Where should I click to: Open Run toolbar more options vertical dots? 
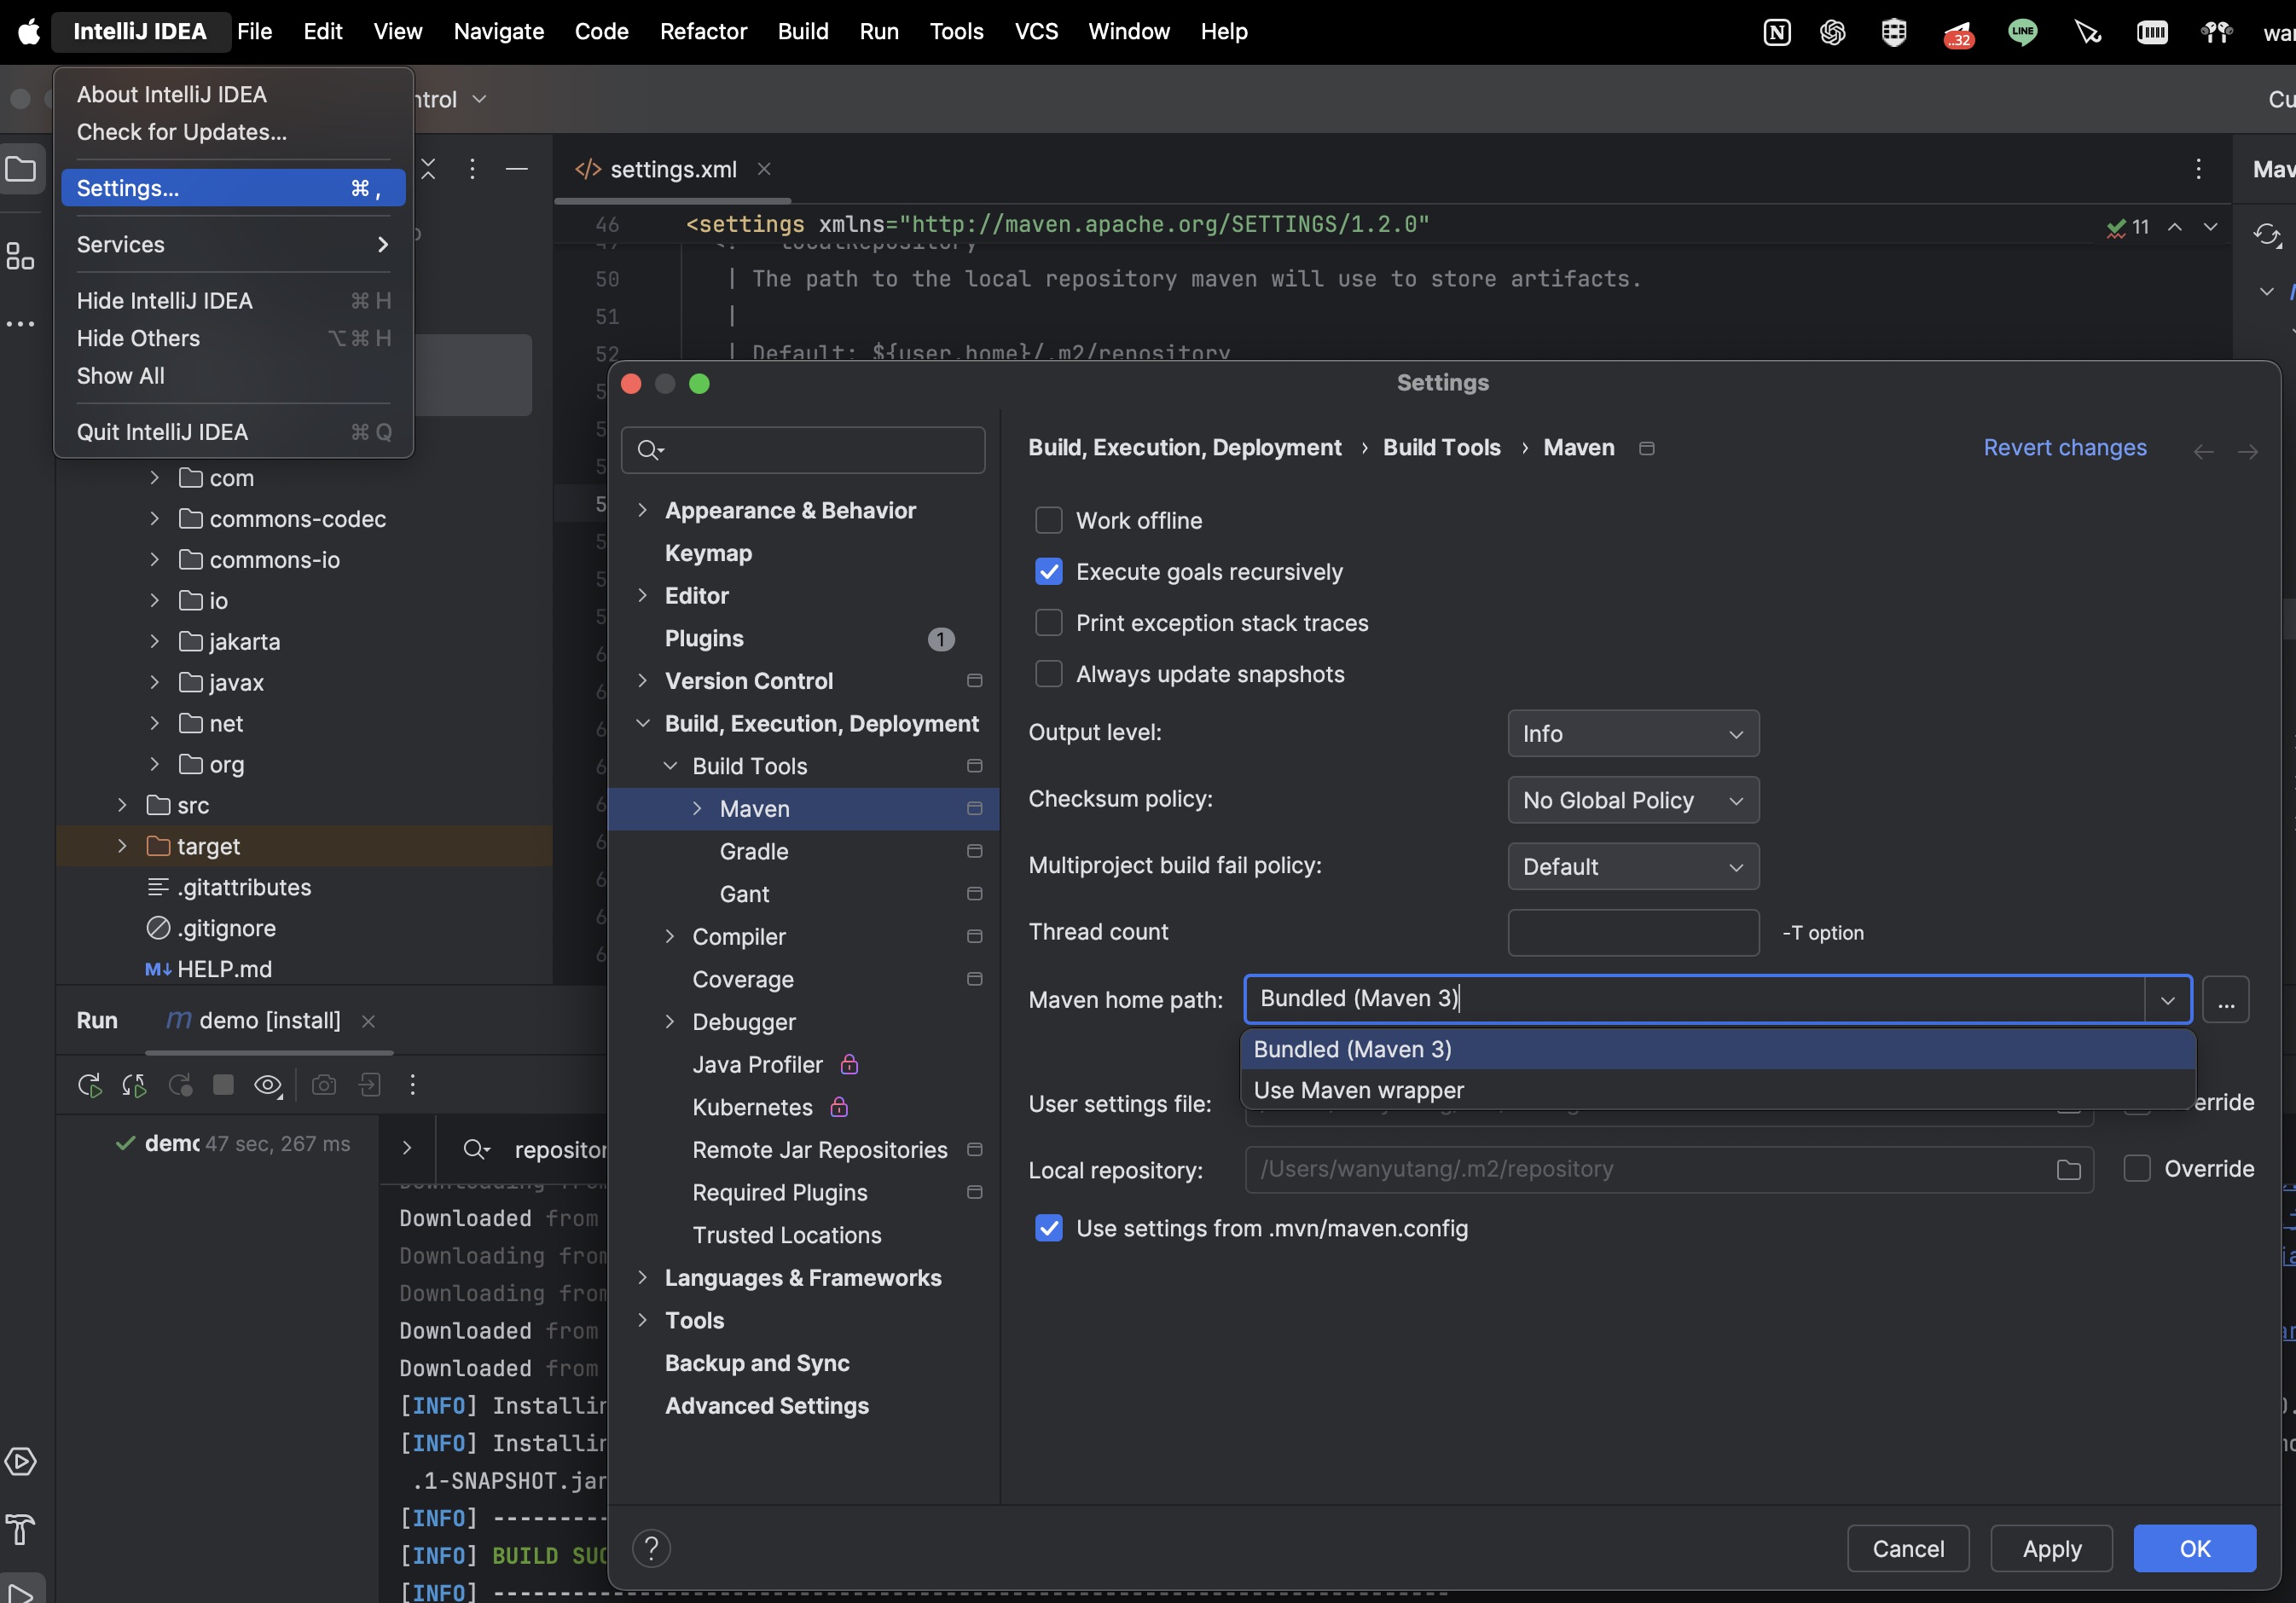tap(413, 1085)
